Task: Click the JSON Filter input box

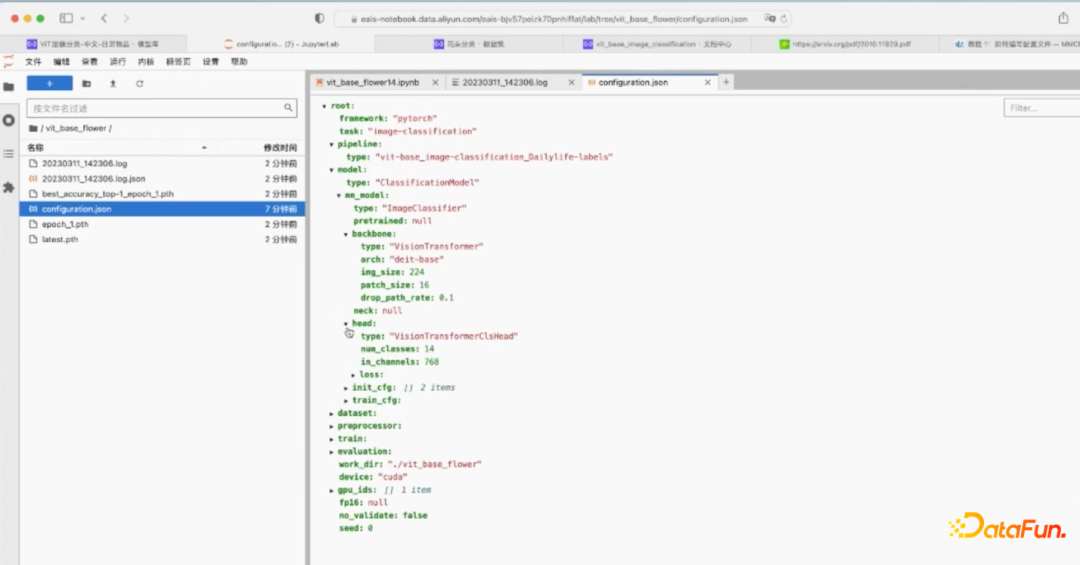Action: tap(1041, 108)
